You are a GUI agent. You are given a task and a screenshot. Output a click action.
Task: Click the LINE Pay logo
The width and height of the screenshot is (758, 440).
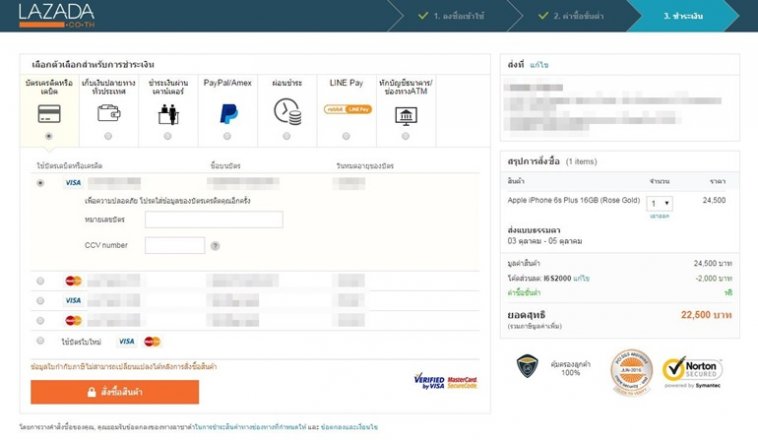pos(347,109)
